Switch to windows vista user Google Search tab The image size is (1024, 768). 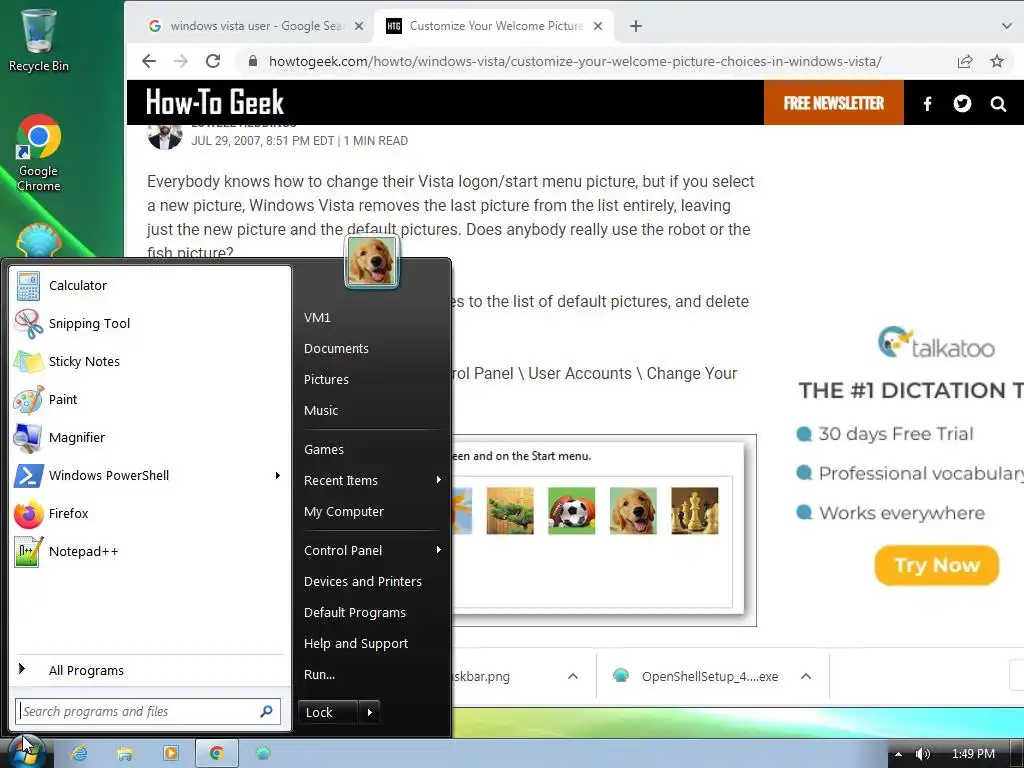(255, 26)
